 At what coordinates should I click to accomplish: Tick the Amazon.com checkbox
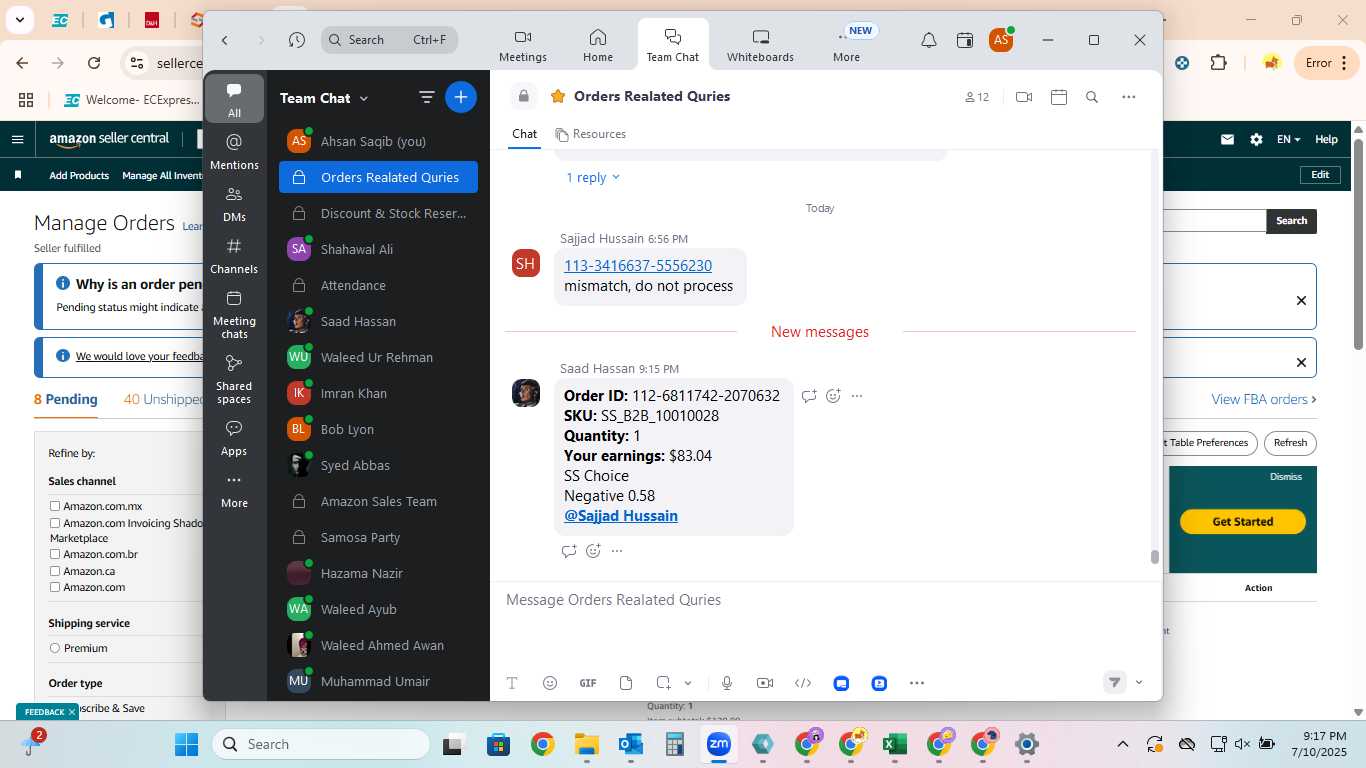click(55, 587)
